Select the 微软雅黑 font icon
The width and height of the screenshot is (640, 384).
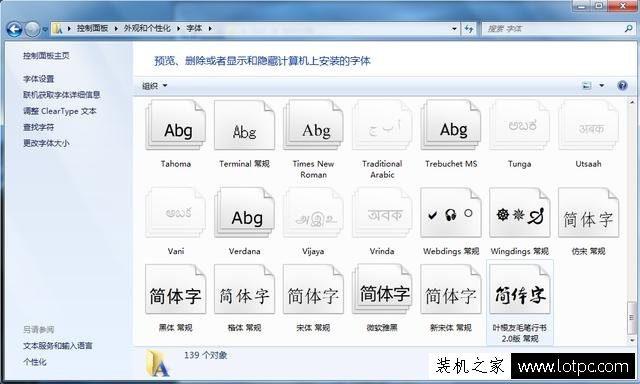(x=382, y=289)
